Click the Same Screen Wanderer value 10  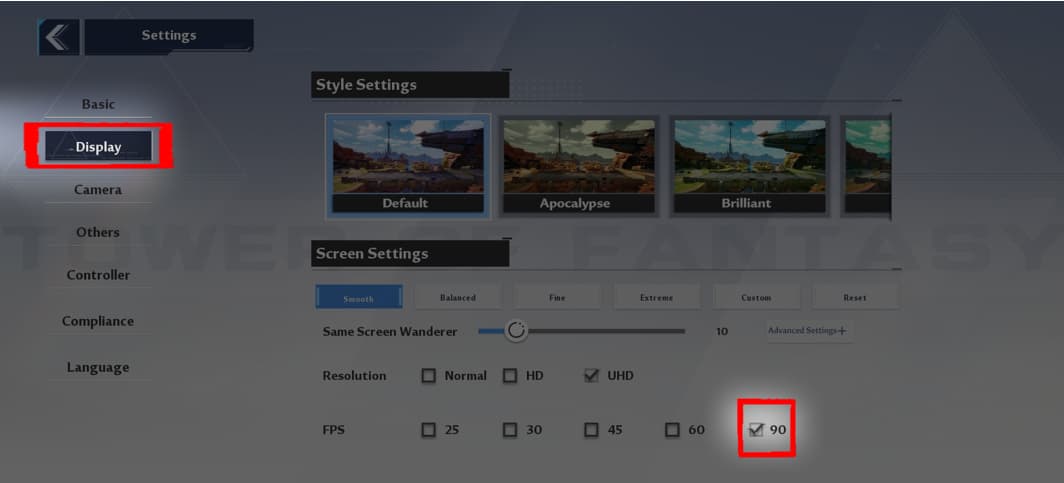[722, 332]
